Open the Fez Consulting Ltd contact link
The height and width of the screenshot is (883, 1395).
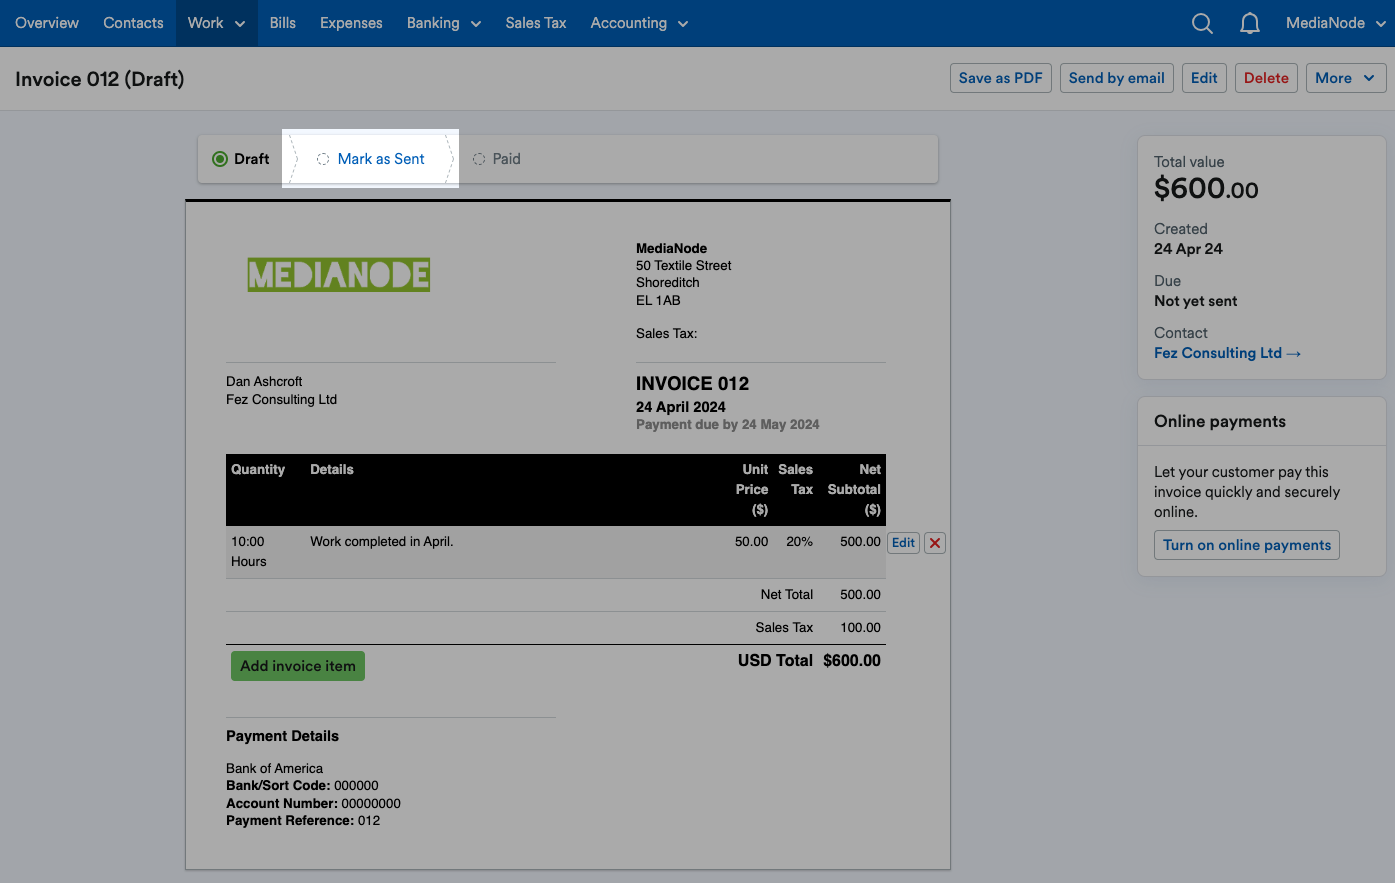coord(1227,353)
